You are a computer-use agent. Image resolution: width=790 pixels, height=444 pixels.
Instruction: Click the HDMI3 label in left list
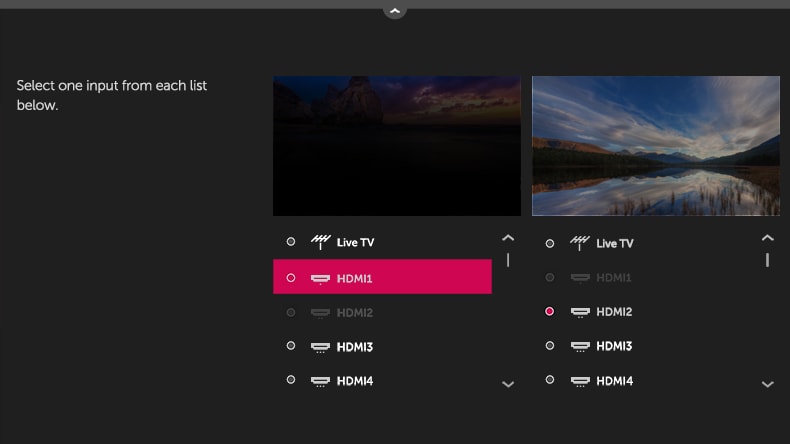click(x=355, y=347)
